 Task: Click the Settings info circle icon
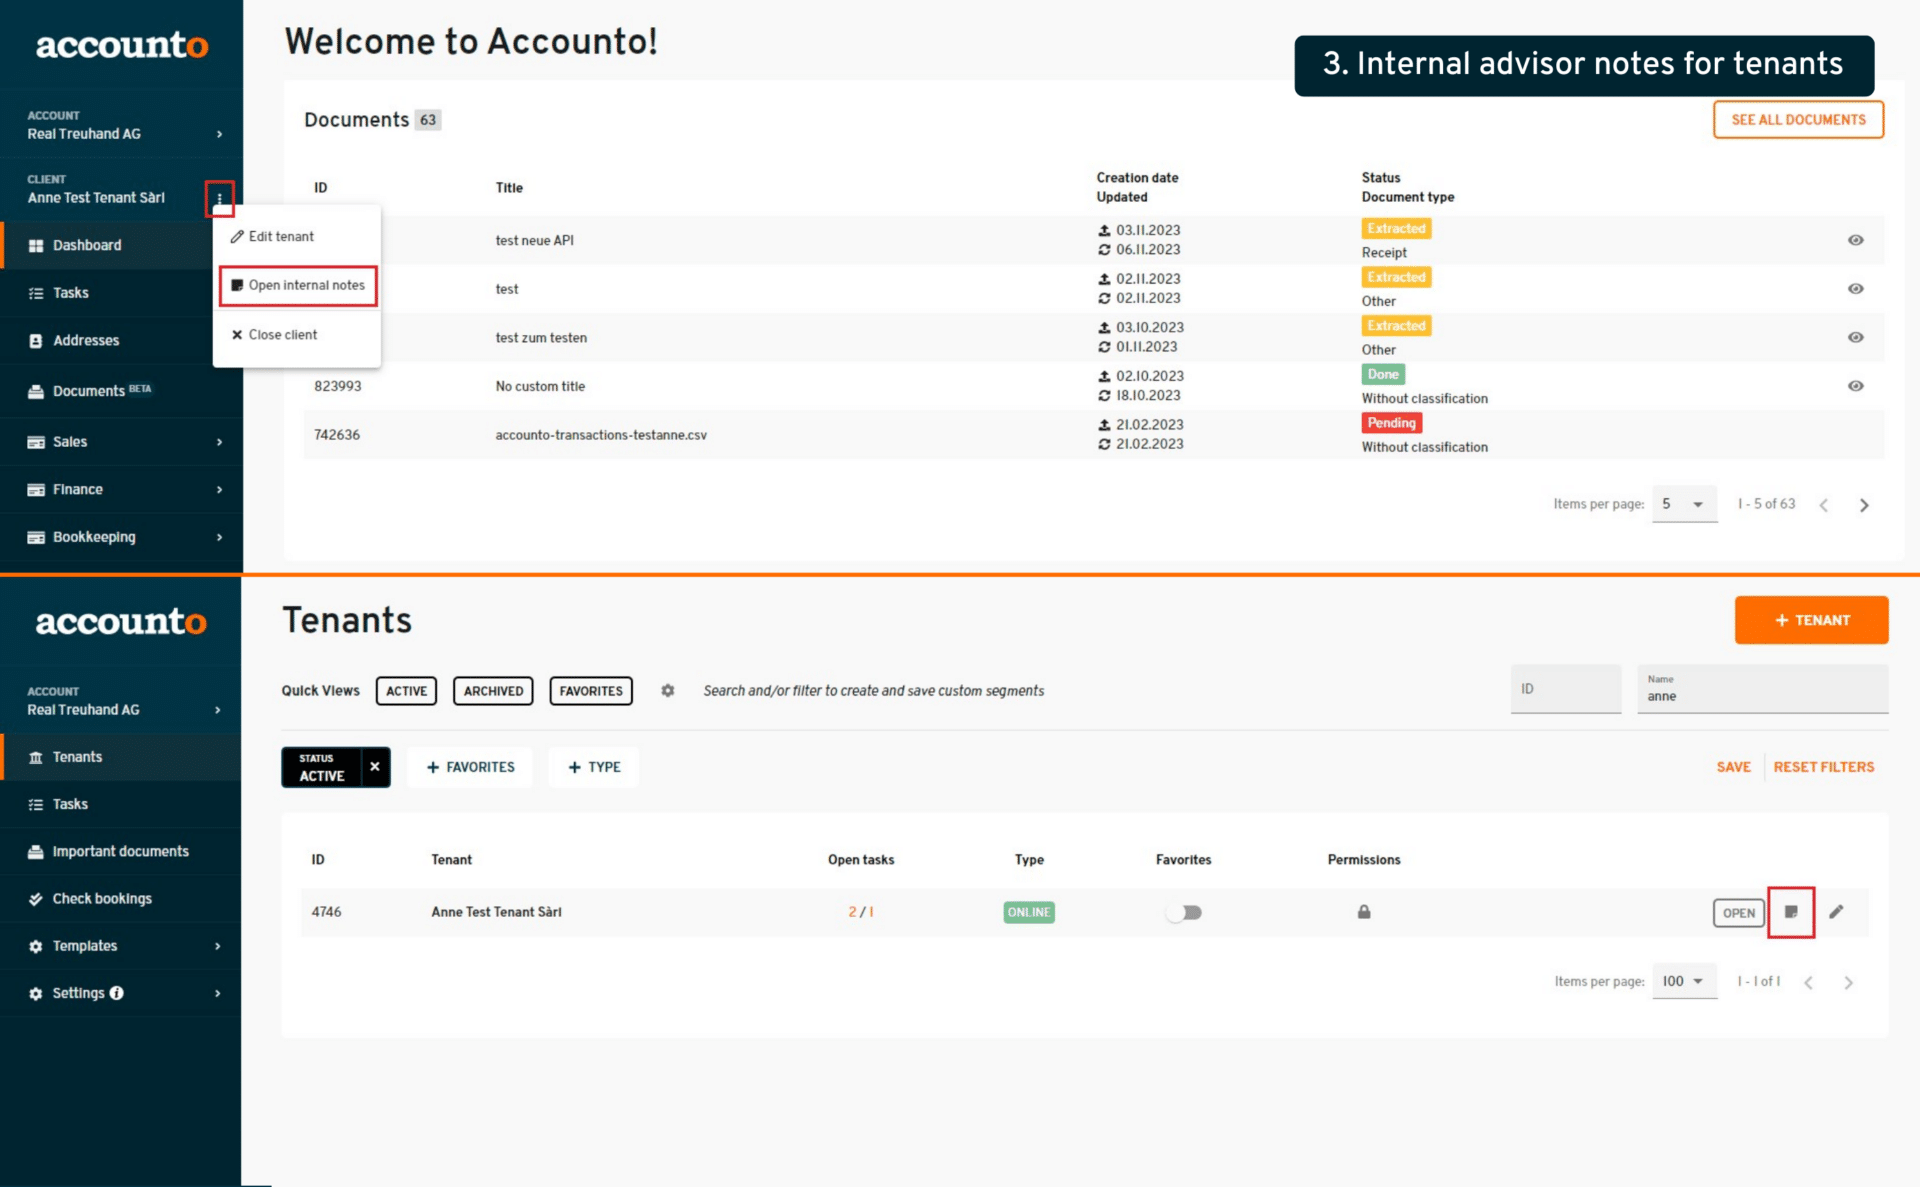pyautogui.click(x=117, y=993)
